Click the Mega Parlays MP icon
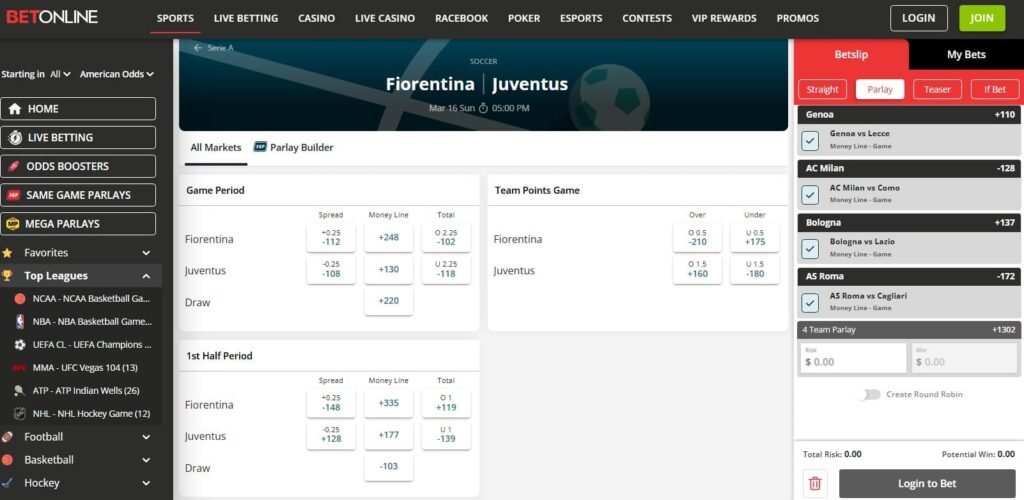The image size is (1024, 500). click(x=12, y=224)
